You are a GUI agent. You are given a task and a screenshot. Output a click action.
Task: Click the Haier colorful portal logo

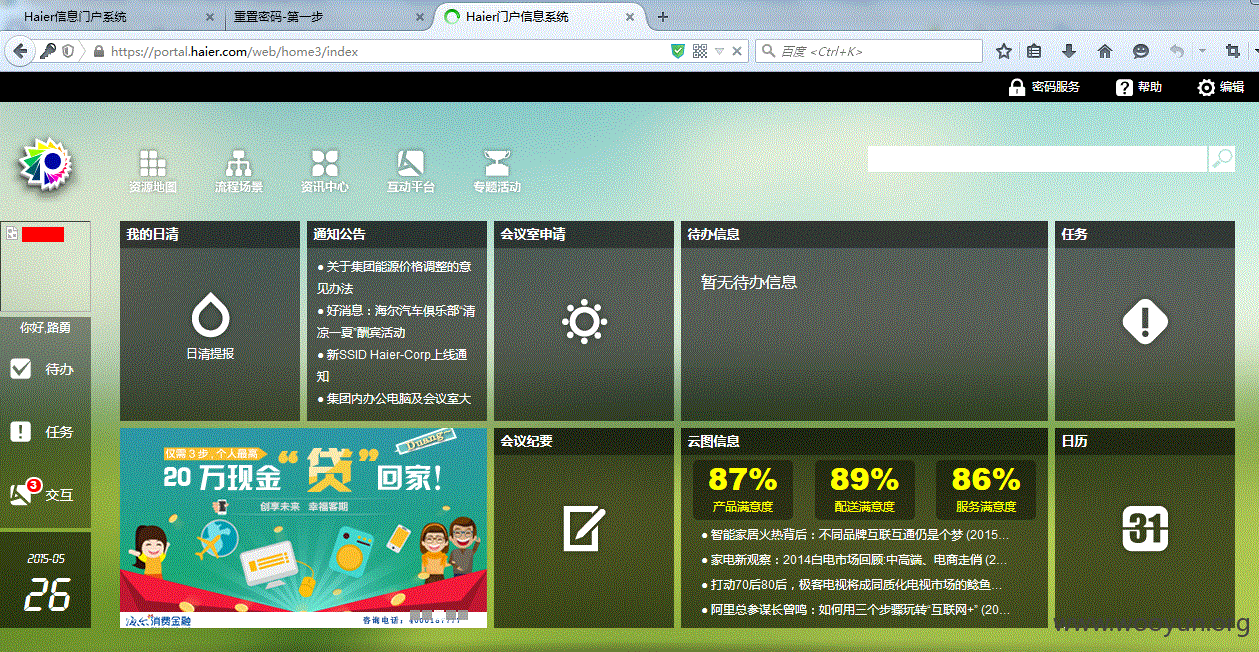[46, 163]
